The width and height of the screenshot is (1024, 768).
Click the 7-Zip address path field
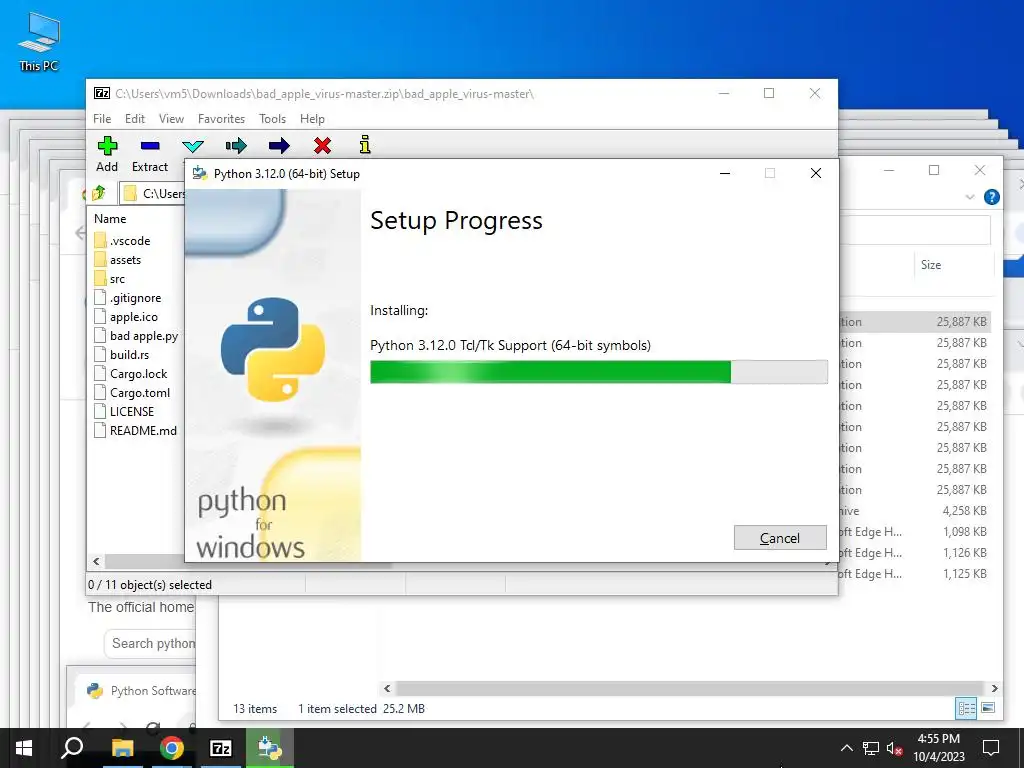pyautogui.click(x=153, y=193)
